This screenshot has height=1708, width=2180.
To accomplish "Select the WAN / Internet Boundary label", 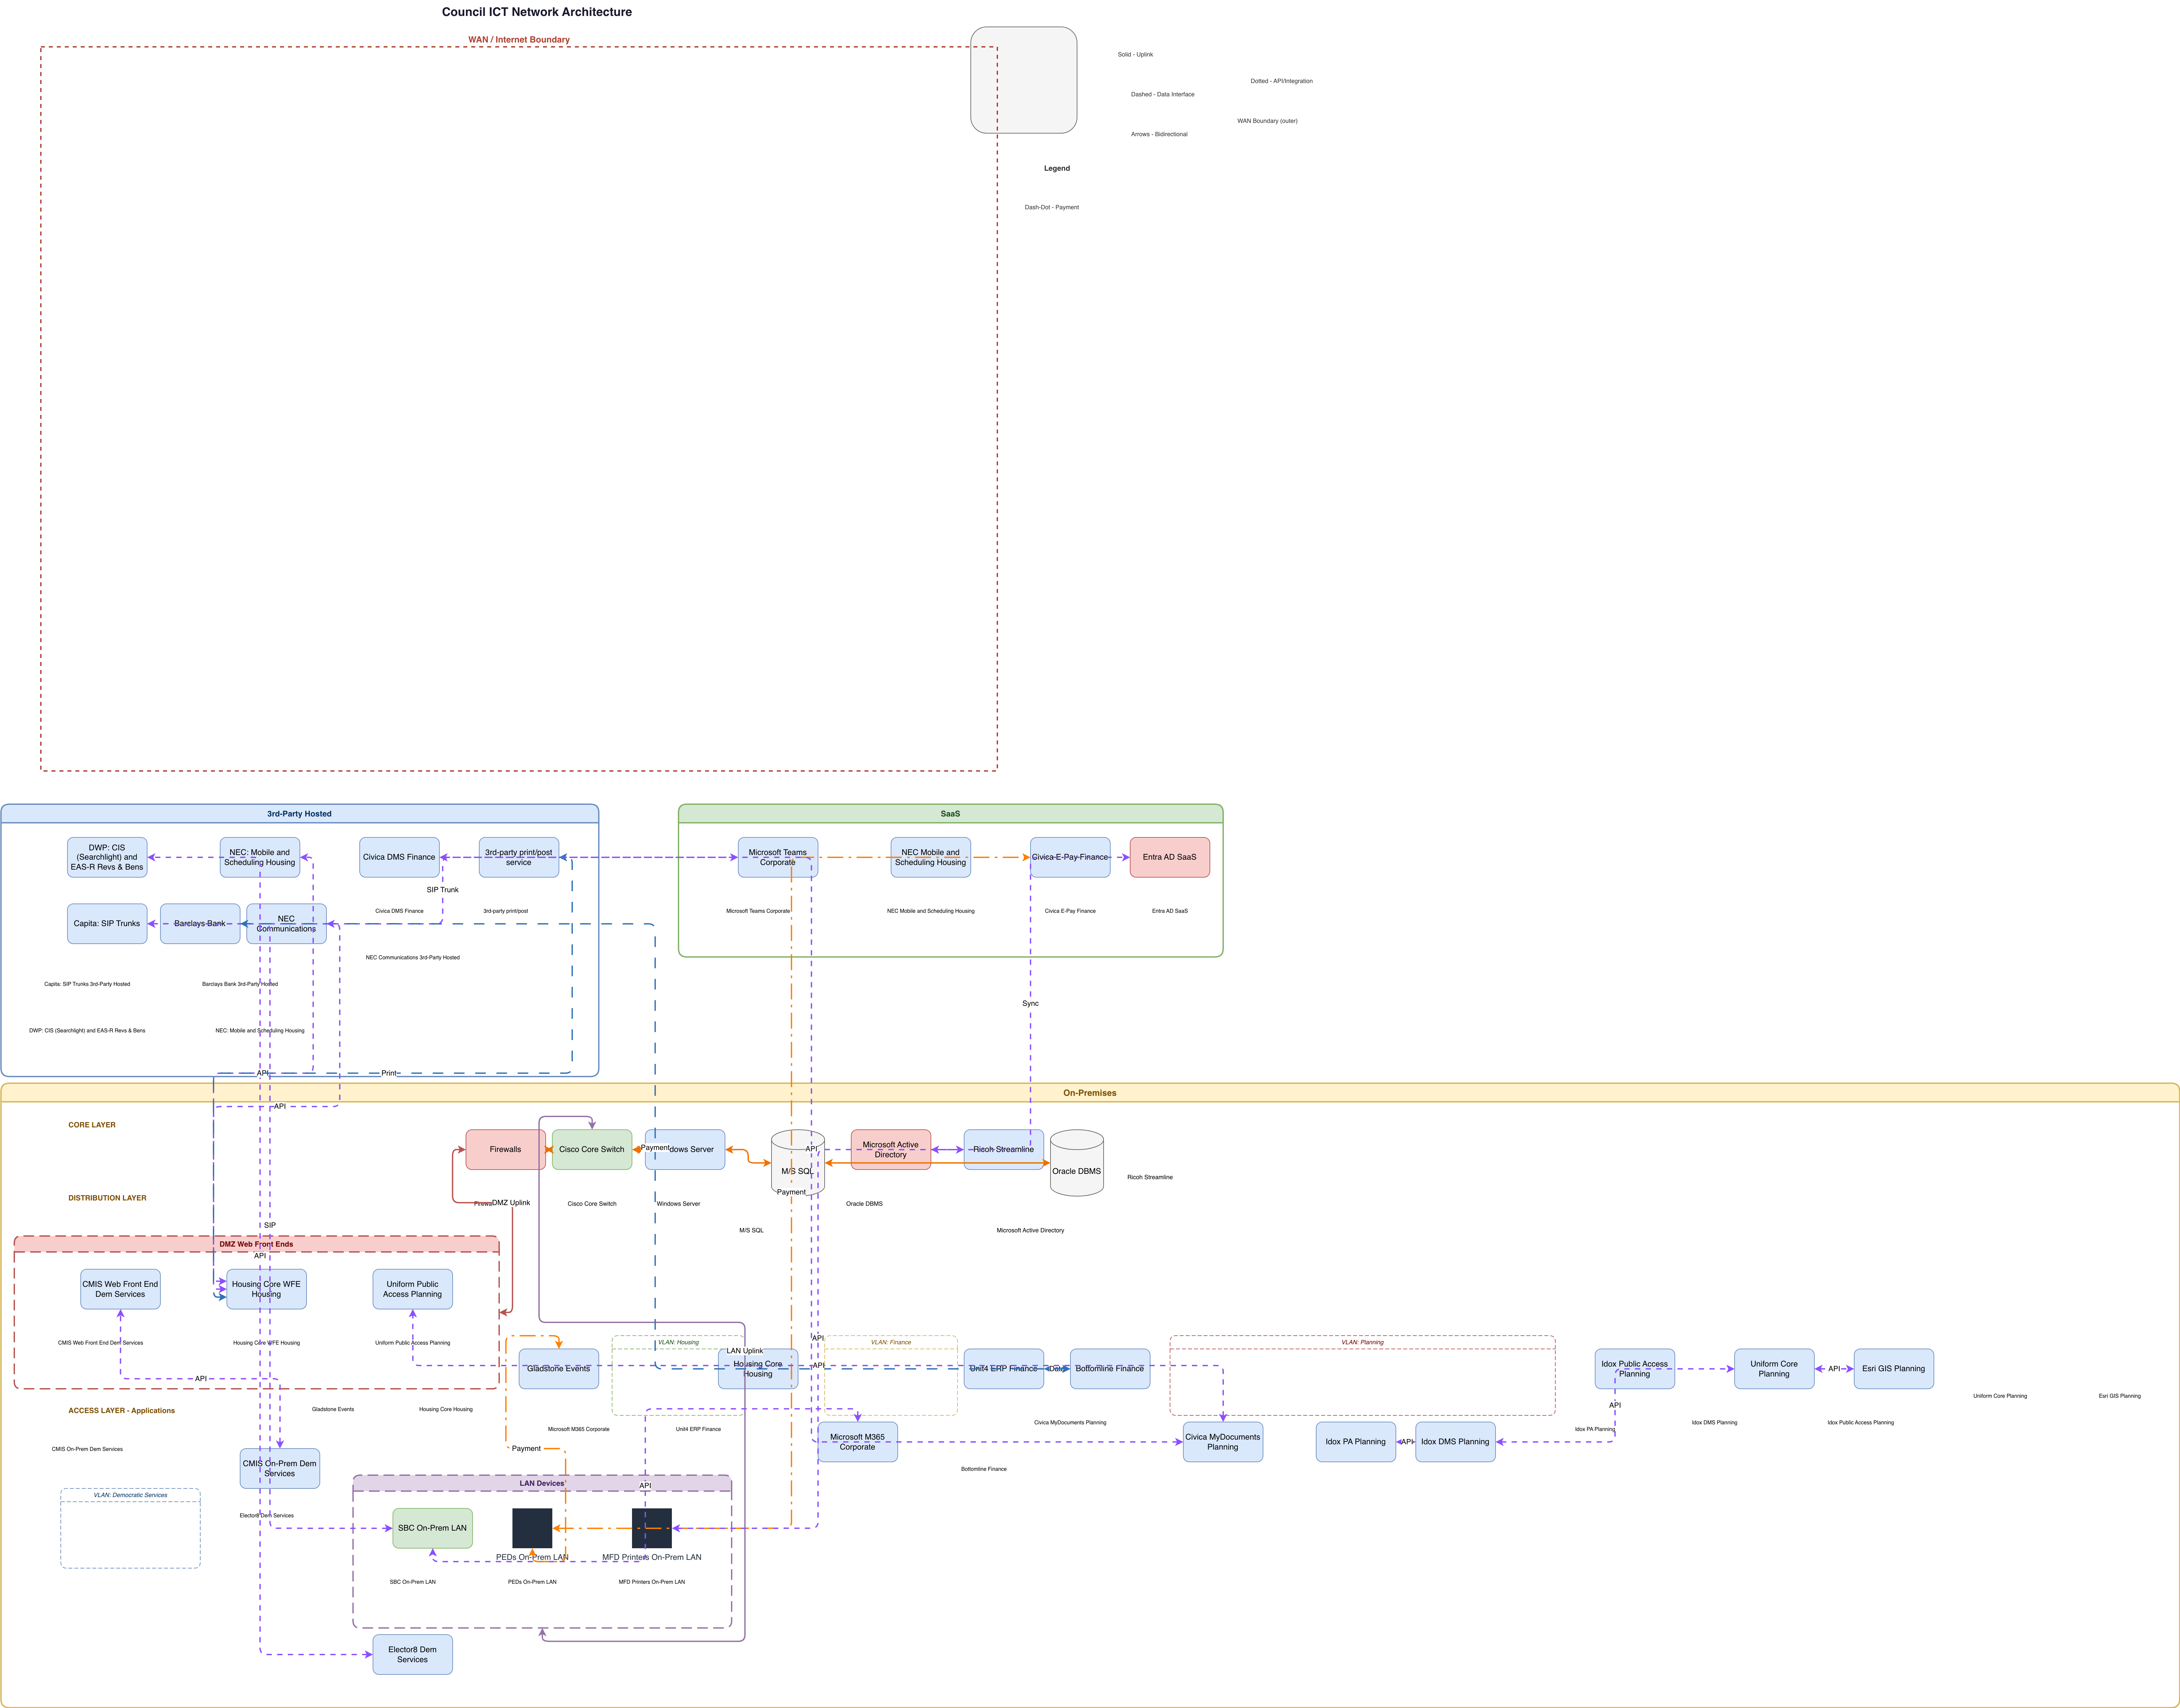I will point(519,40).
